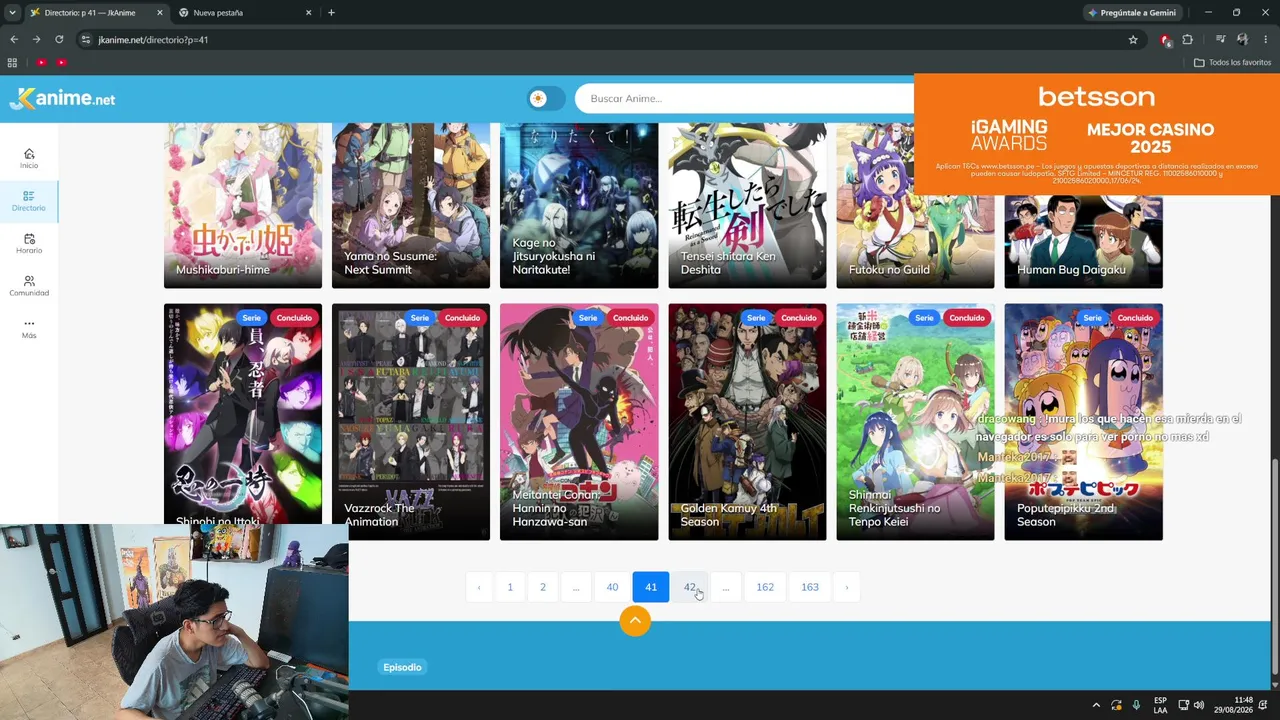Image resolution: width=1280 pixels, height=720 pixels.
Task: Open the Chrome three-dot menu
Action: coord(1265,40)
